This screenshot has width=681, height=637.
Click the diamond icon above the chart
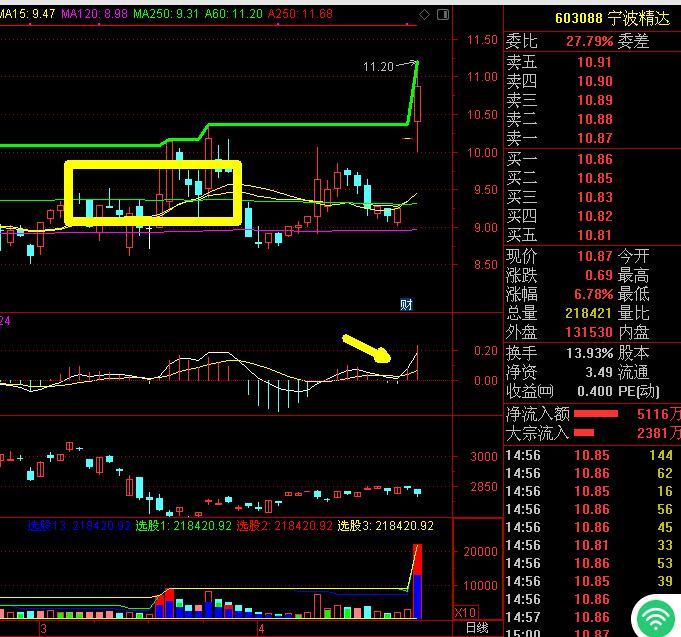425,14
